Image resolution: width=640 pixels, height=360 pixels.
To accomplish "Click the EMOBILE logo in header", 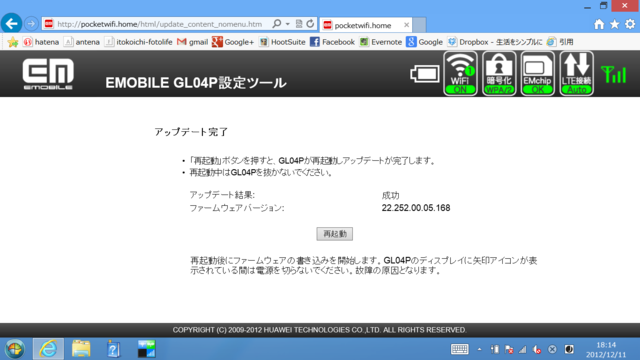I will [x=48, y=74].
